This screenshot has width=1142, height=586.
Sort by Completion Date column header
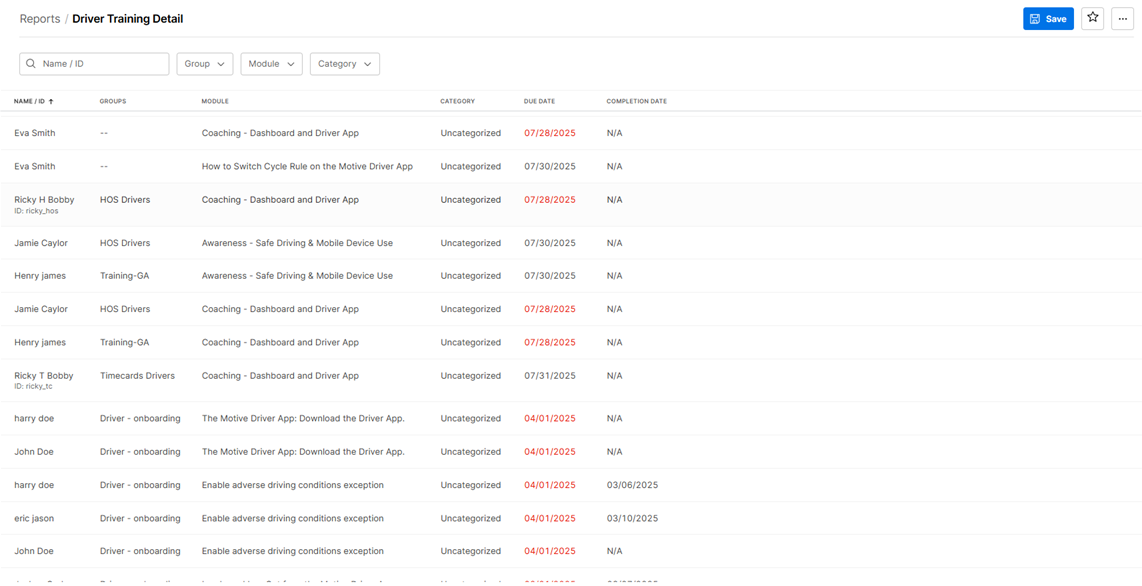coord(636,101)
